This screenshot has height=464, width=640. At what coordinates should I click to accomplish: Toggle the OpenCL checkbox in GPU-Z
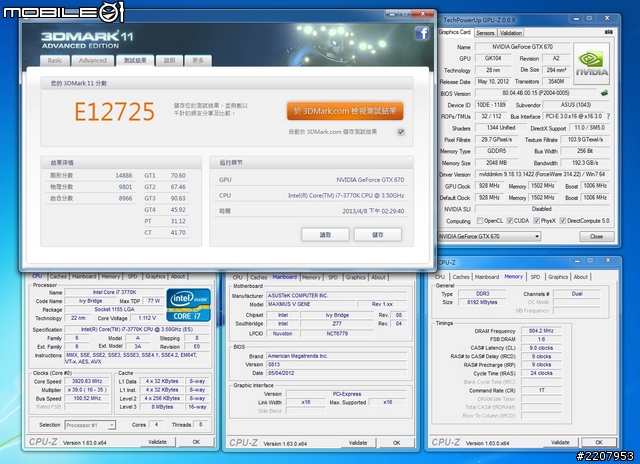coord(480,221)
